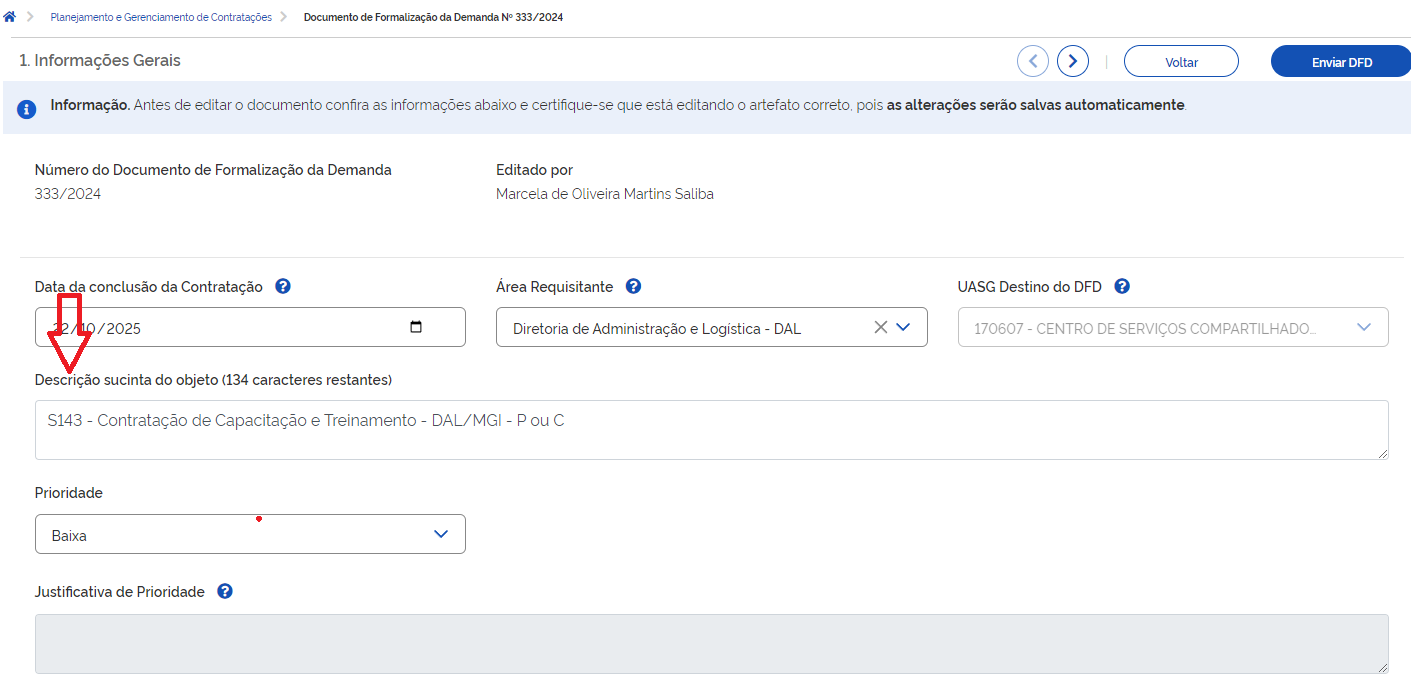The width and height of the screenshot is (1411, 675).
Task: Open help for Data da conclusão da Contratação
Action: (283, 287)
